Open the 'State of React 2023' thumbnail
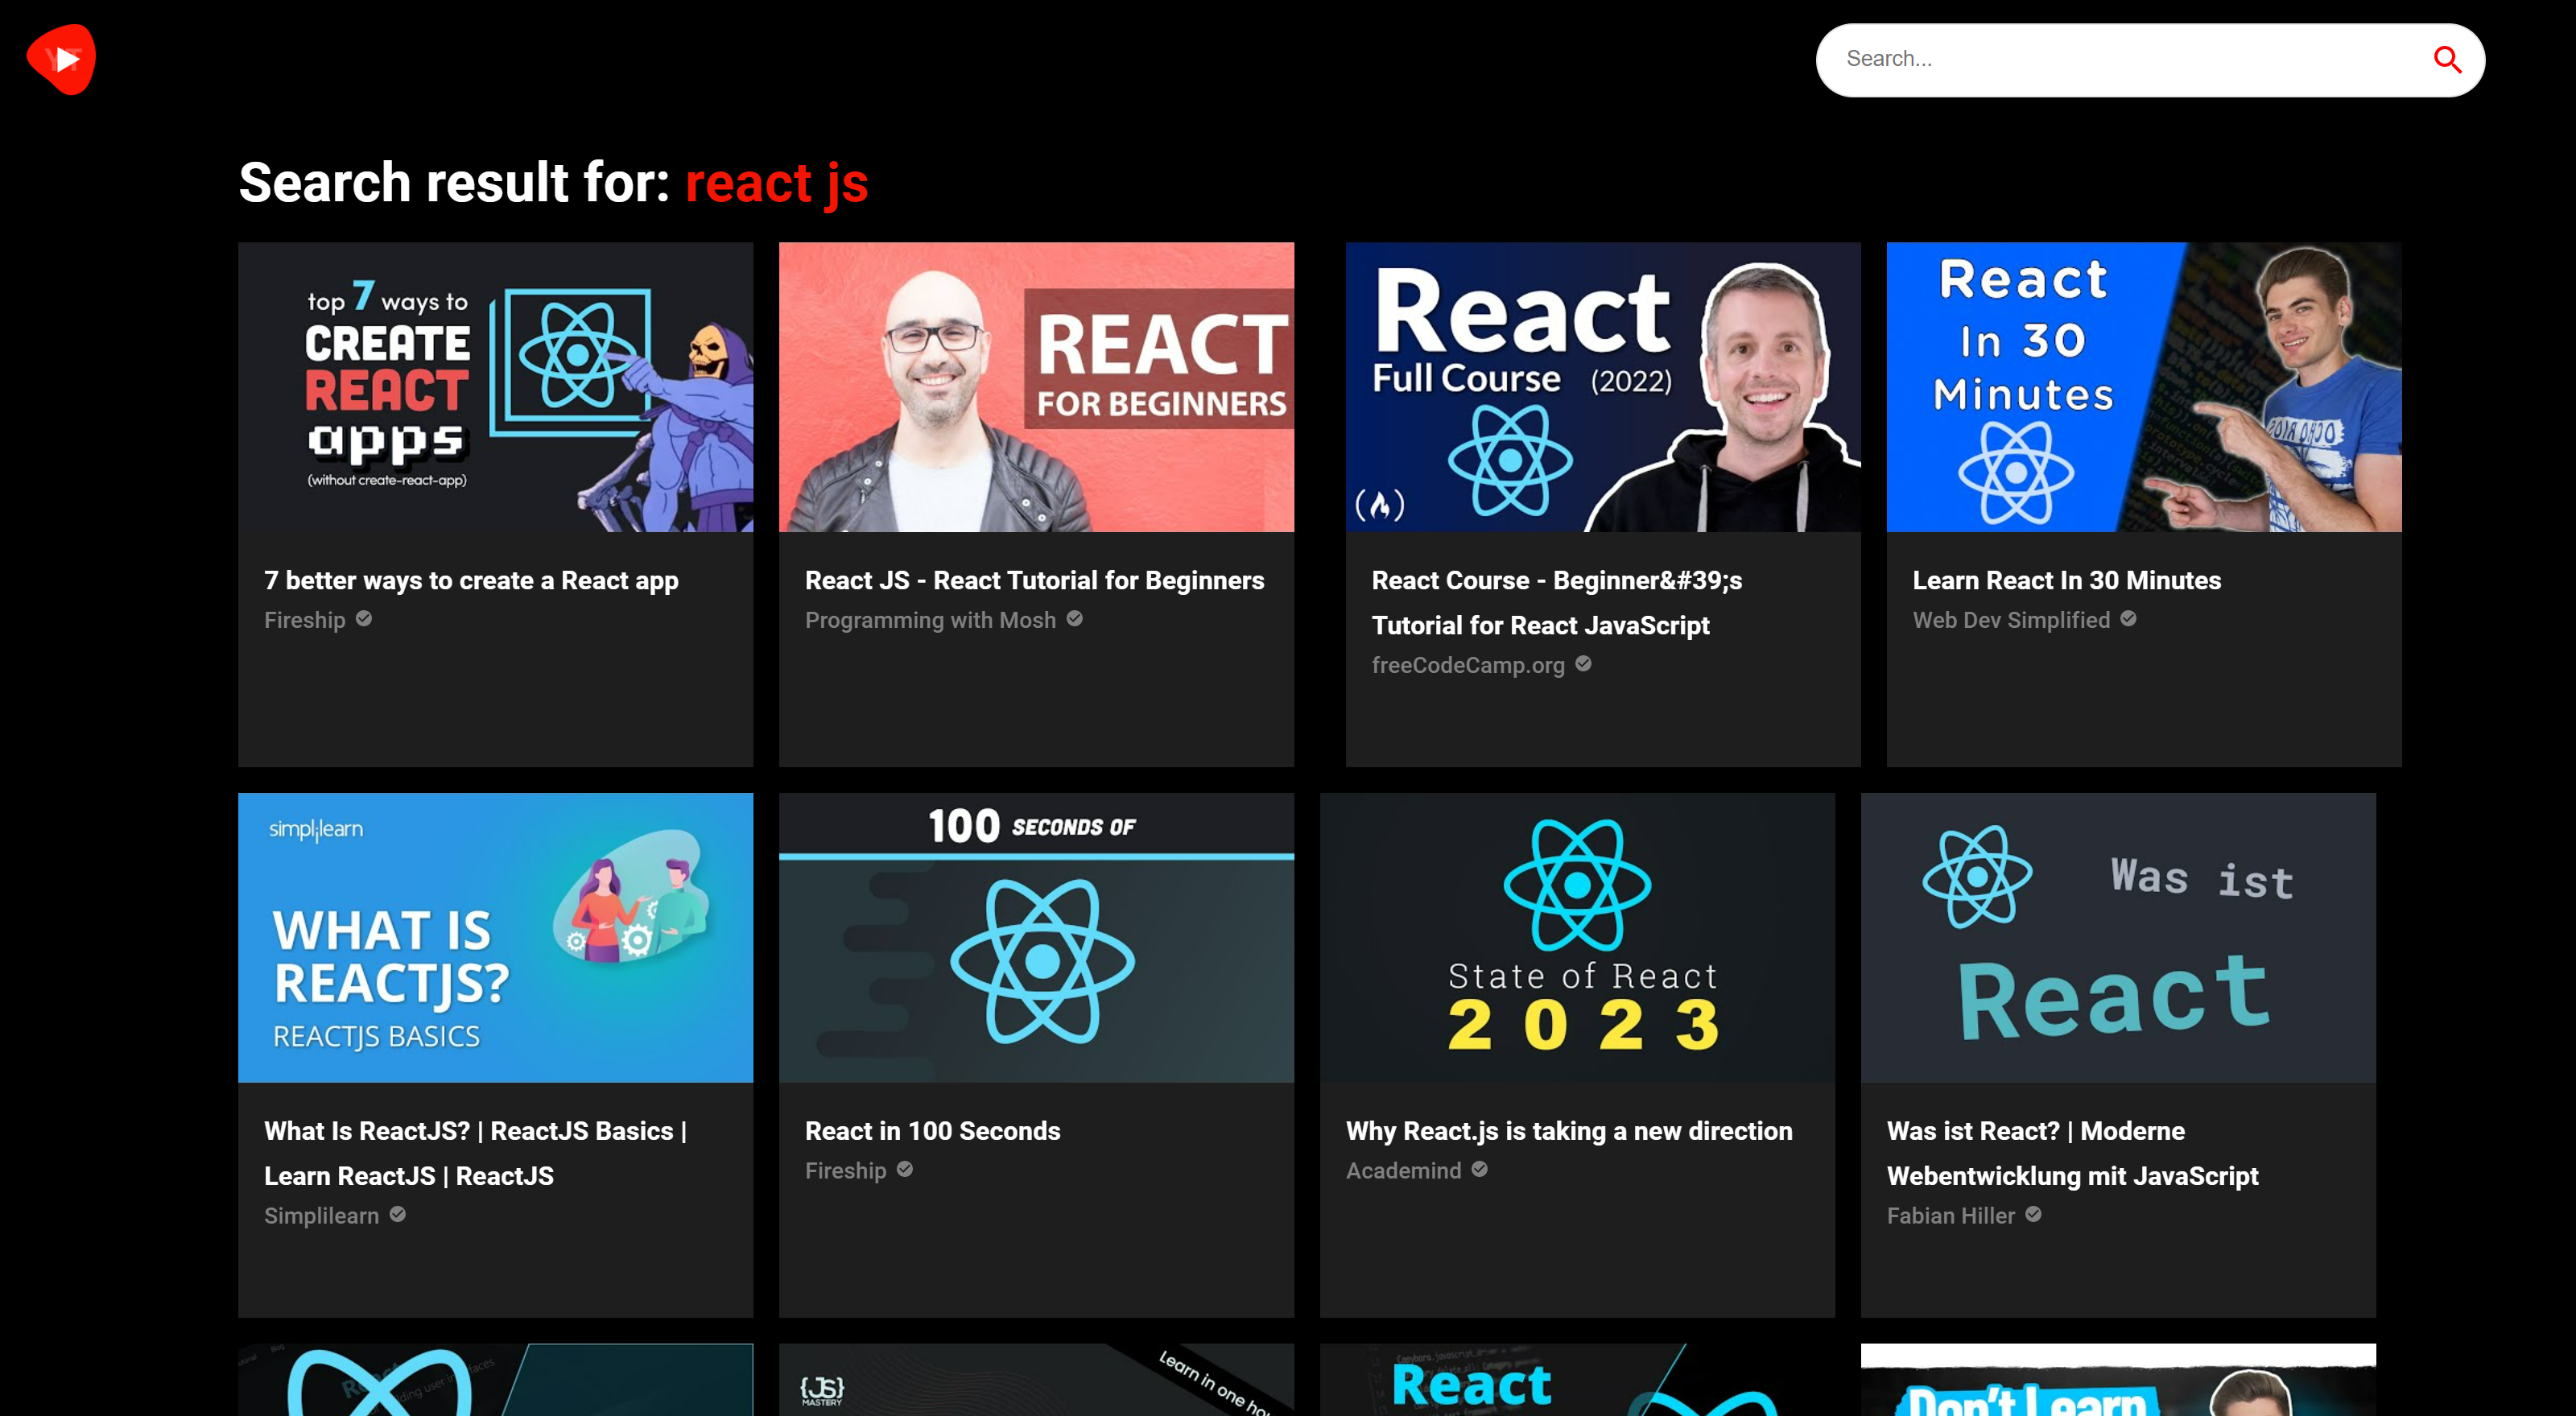Viewport: 2576px width, 1416px height. coord(1576,937)
